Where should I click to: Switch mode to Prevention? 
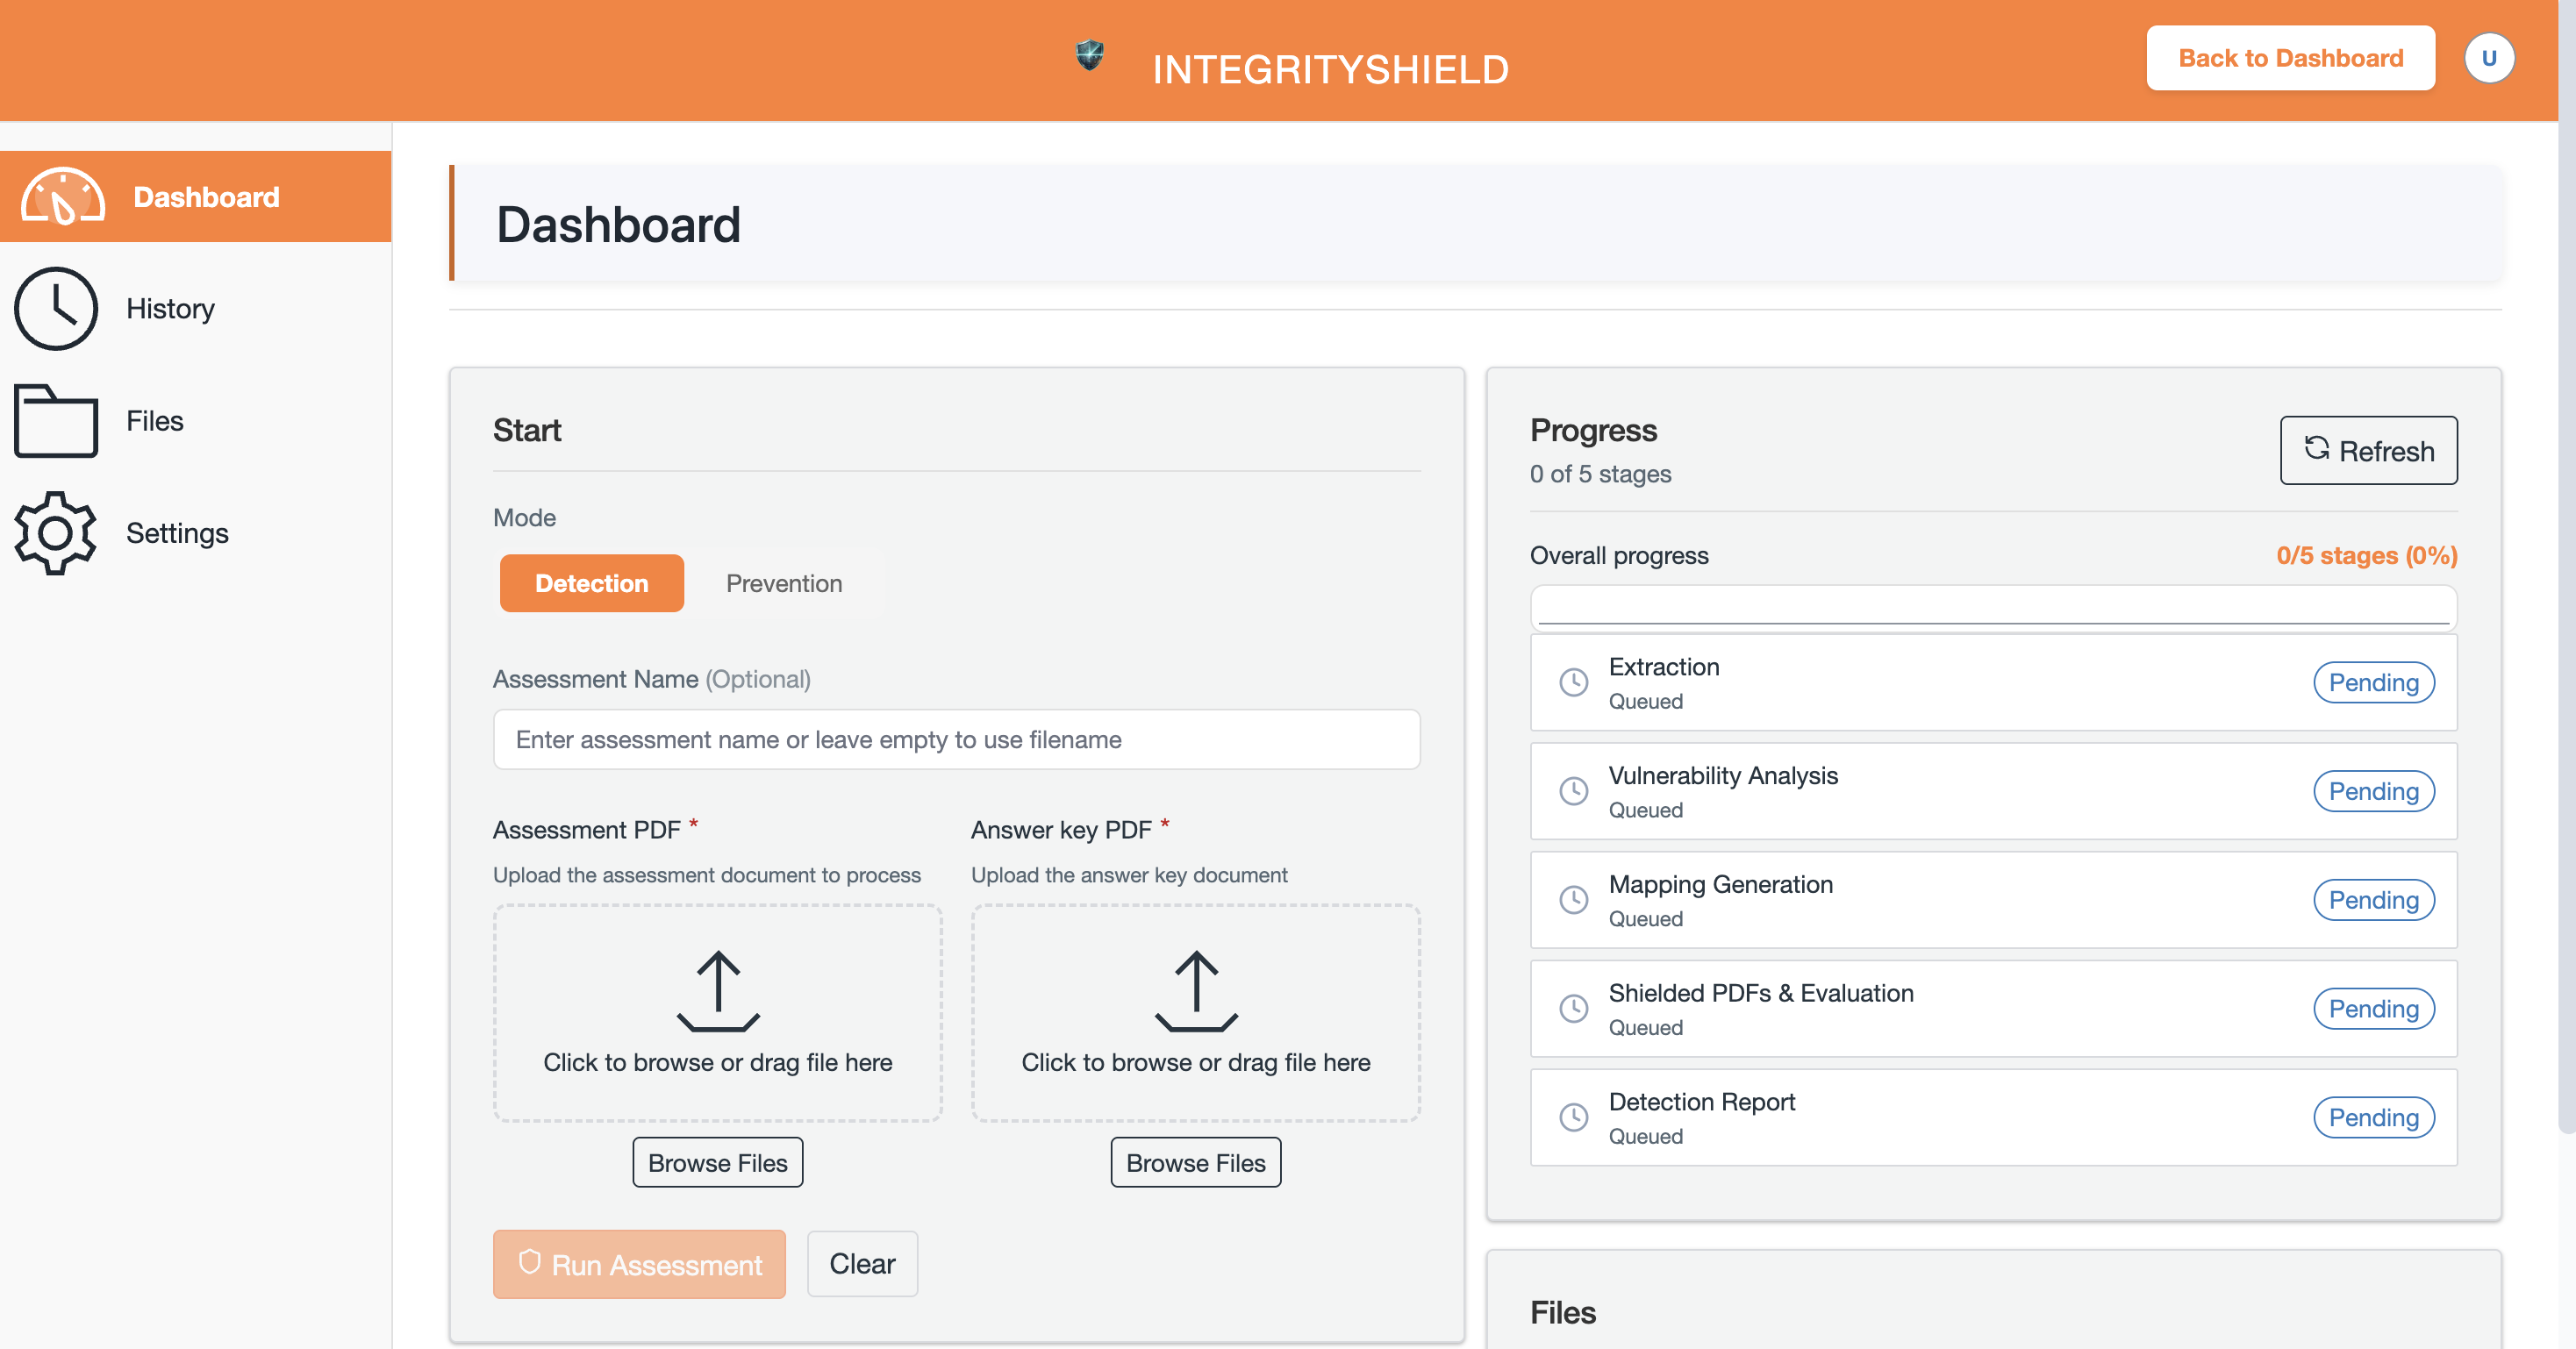pos(783,583)
